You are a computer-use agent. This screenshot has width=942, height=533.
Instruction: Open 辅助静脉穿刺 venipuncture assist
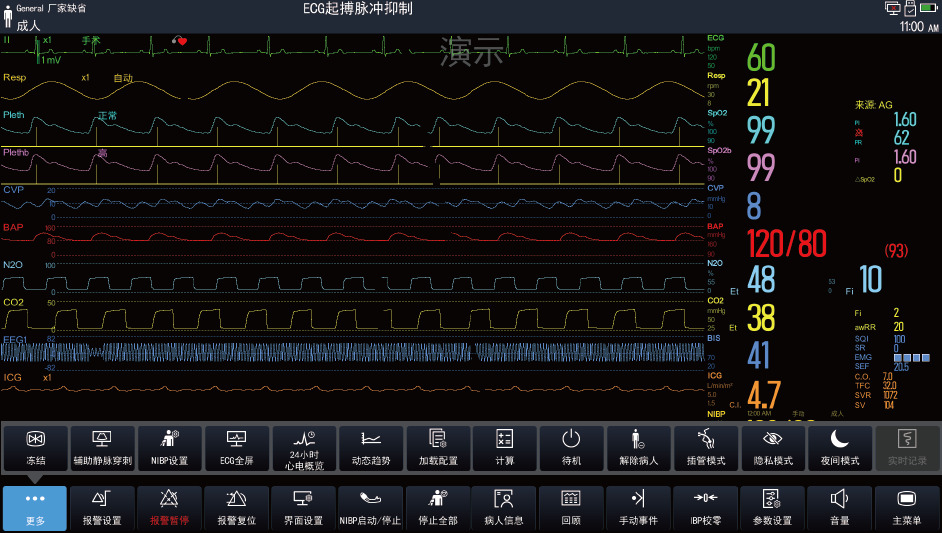click(x=102, y=448)
